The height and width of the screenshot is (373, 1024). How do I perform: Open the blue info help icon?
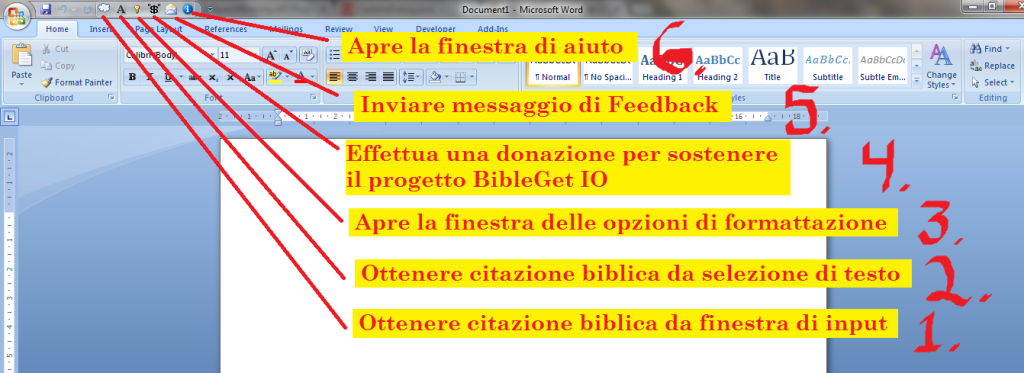187,9
